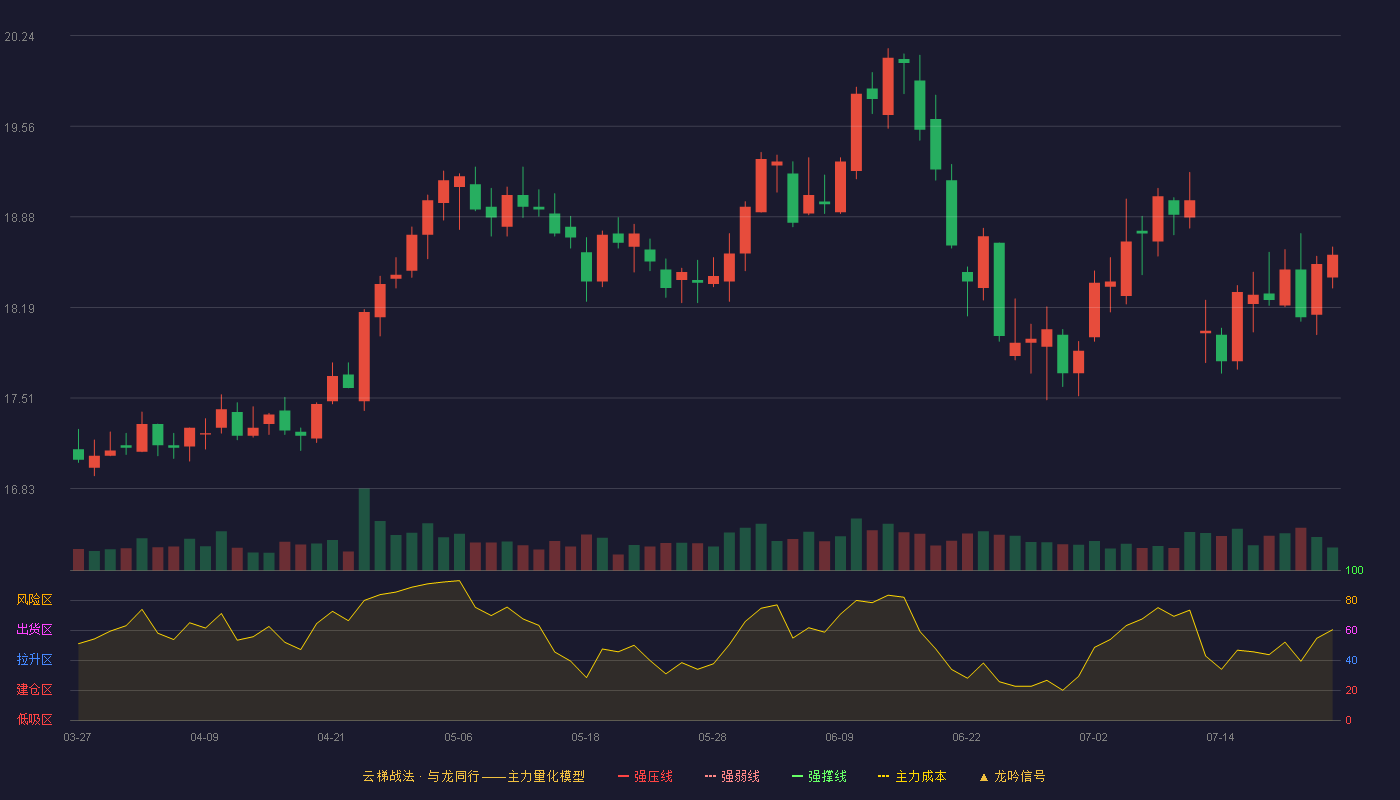Click the 04-09 date label
This screenshot has width=1400, height=800.
click(x=204, y=737)
